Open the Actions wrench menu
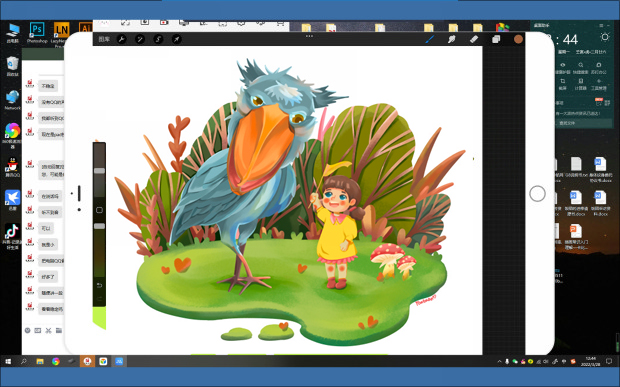Image resolution: width=620 pixels, height=387 pixels. coord(122,39)
